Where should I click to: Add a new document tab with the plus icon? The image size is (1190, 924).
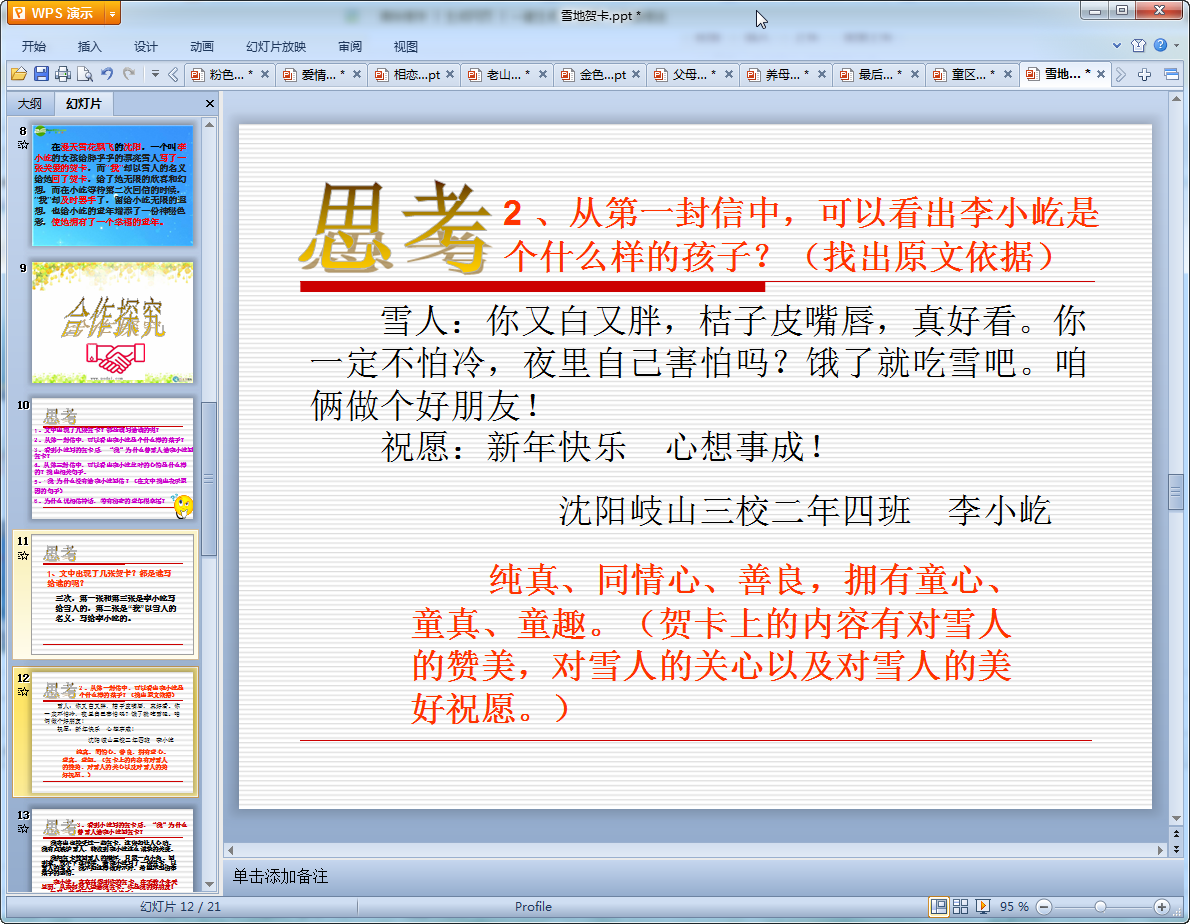tap(1144, 74)
